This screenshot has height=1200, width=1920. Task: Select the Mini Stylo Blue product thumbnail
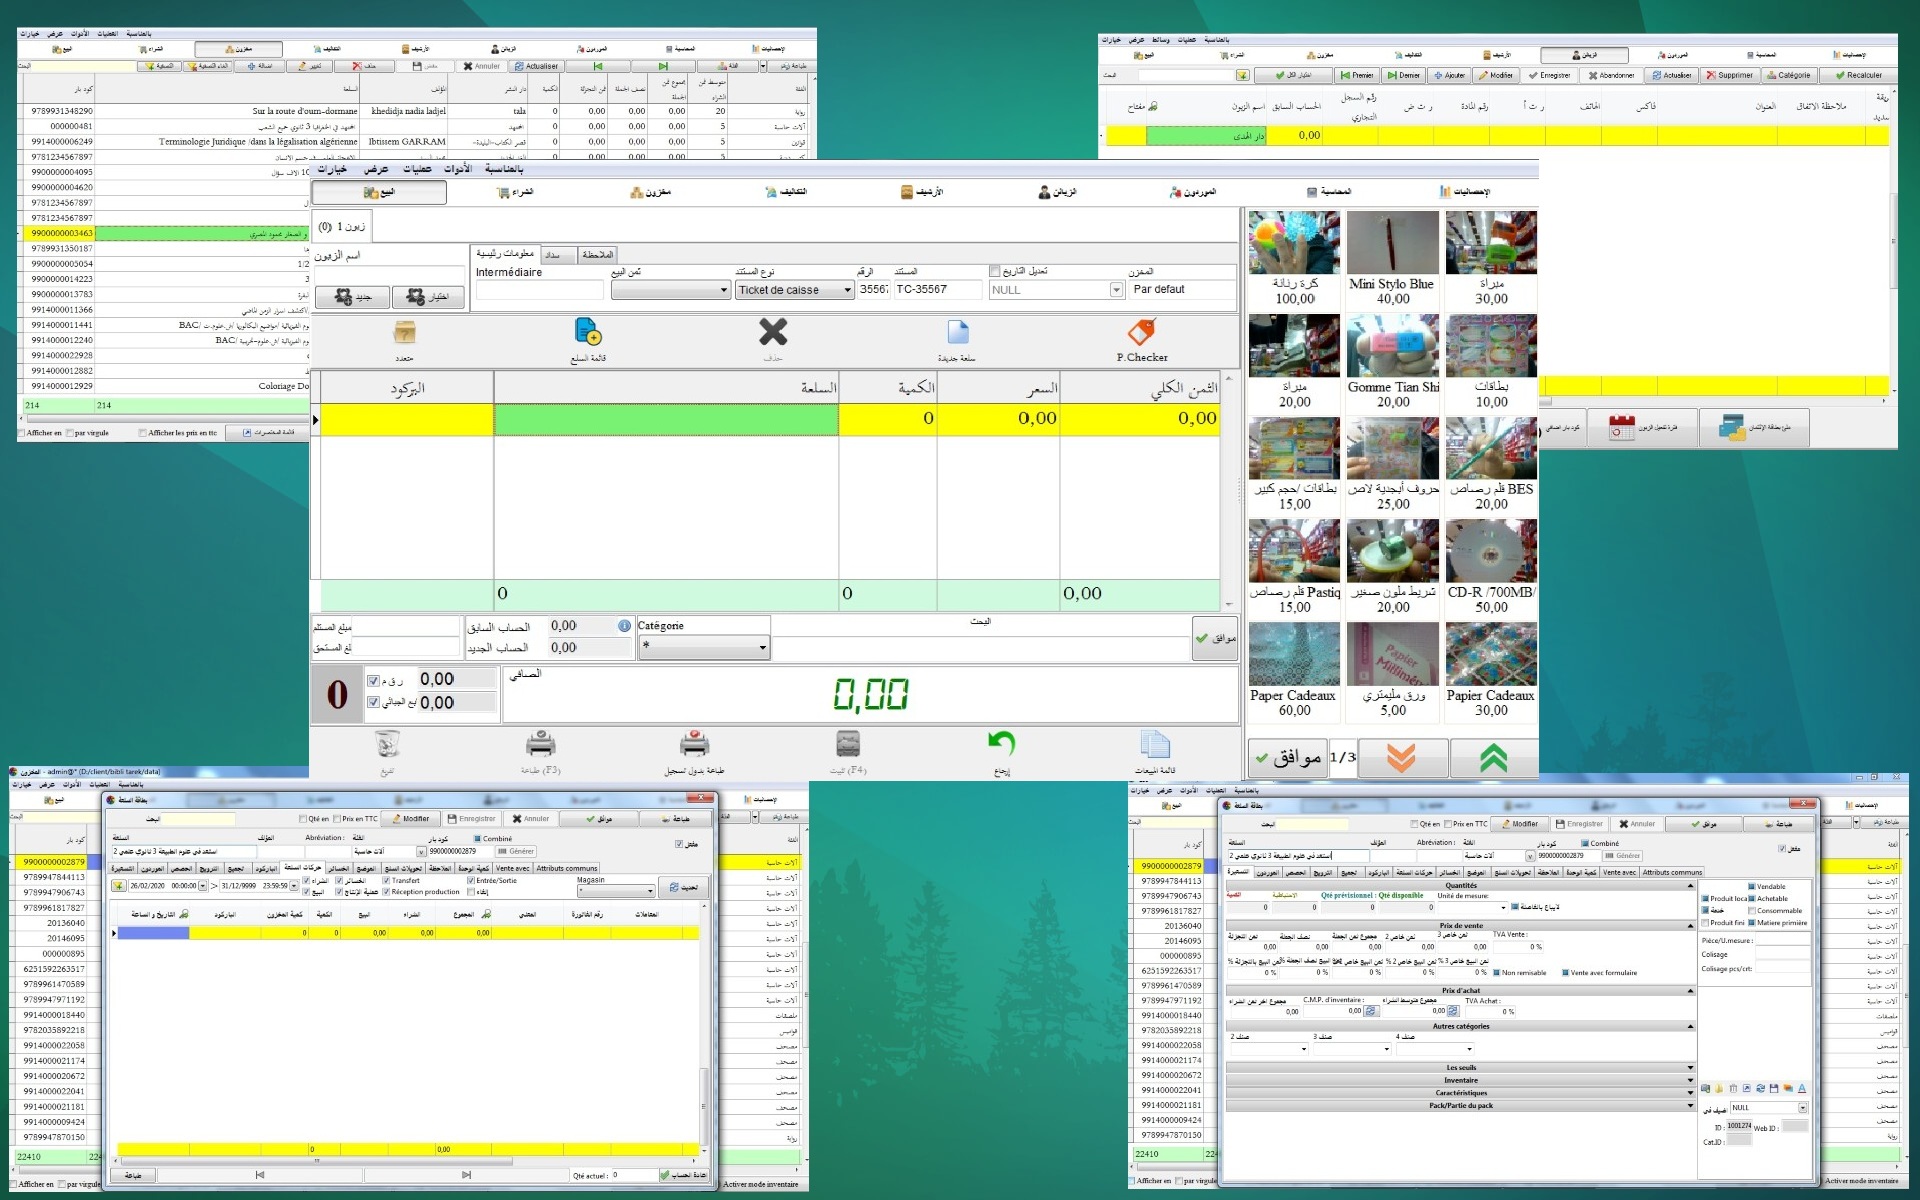point(1392,243)
